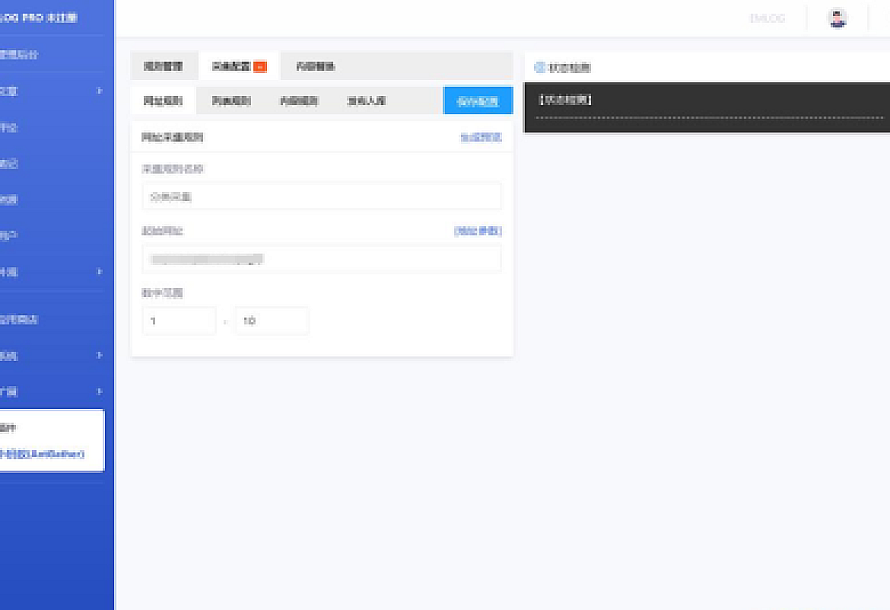
Task: Focus the 起始网址 input field
Action: [x=321, y=259]
